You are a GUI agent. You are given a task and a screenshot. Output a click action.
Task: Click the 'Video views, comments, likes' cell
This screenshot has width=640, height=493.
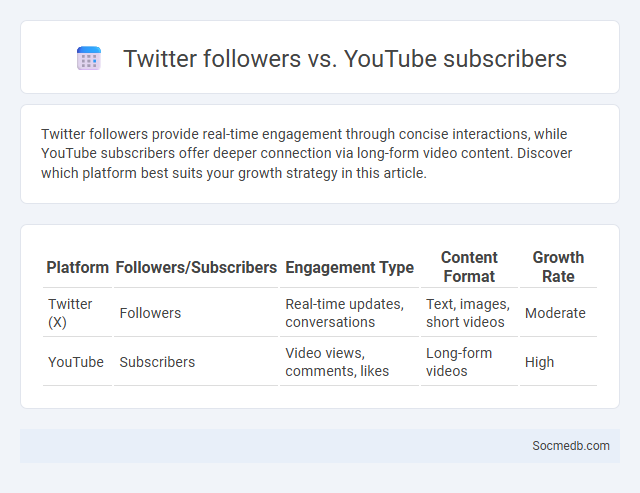[x=349, y=362]
